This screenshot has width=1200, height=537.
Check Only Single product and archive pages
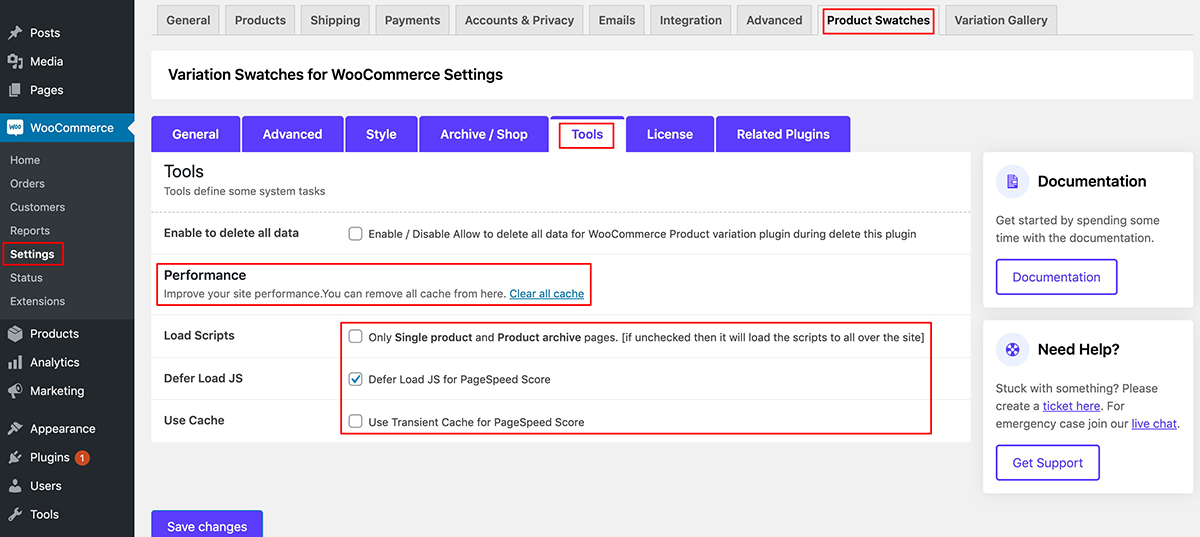355,337
